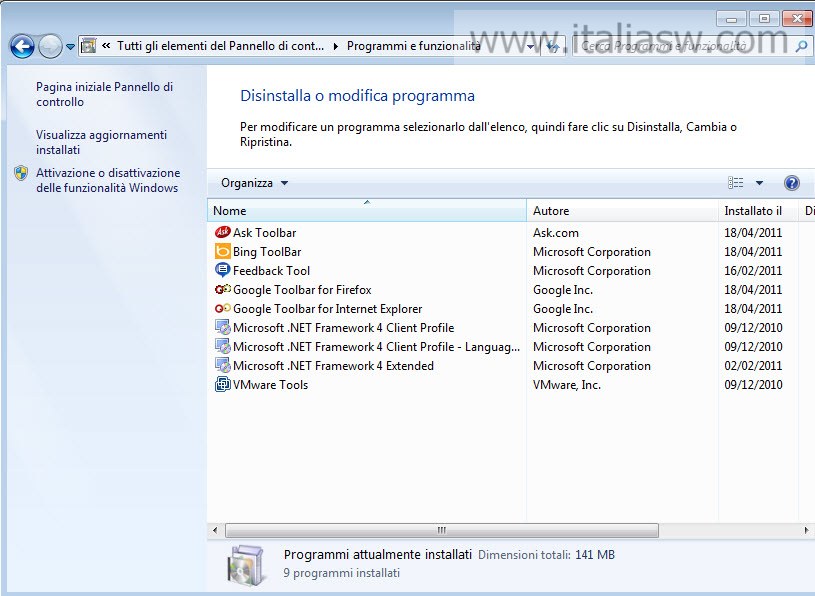Click the Ask Toolbar icon

click(x=222, y=232)
